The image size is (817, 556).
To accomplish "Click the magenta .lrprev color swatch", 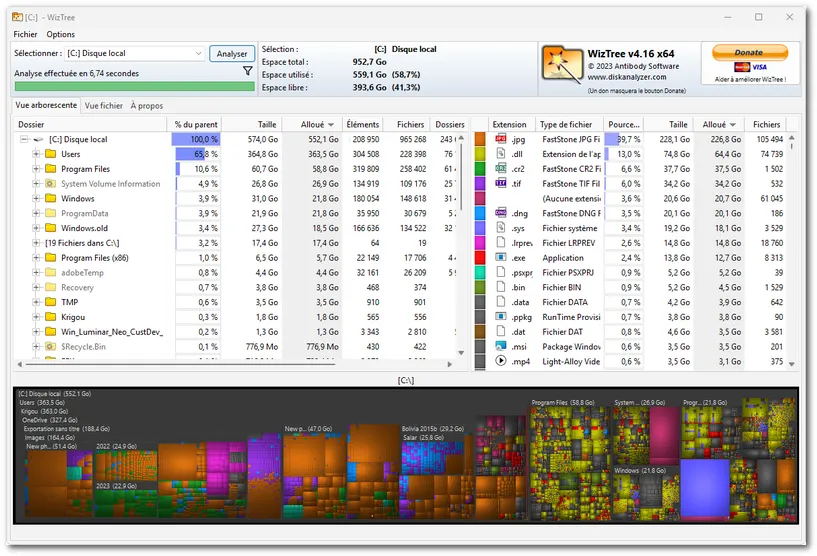I will 480,243.
